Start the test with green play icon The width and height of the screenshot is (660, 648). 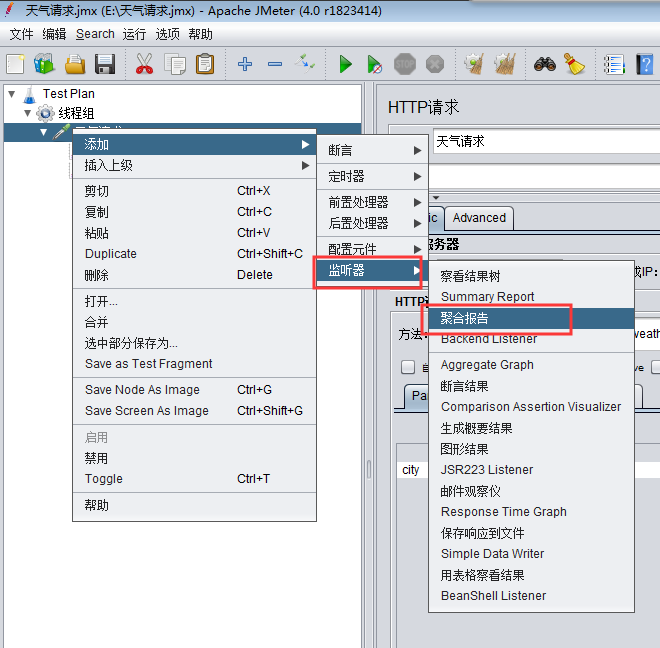tap(346, 64)
